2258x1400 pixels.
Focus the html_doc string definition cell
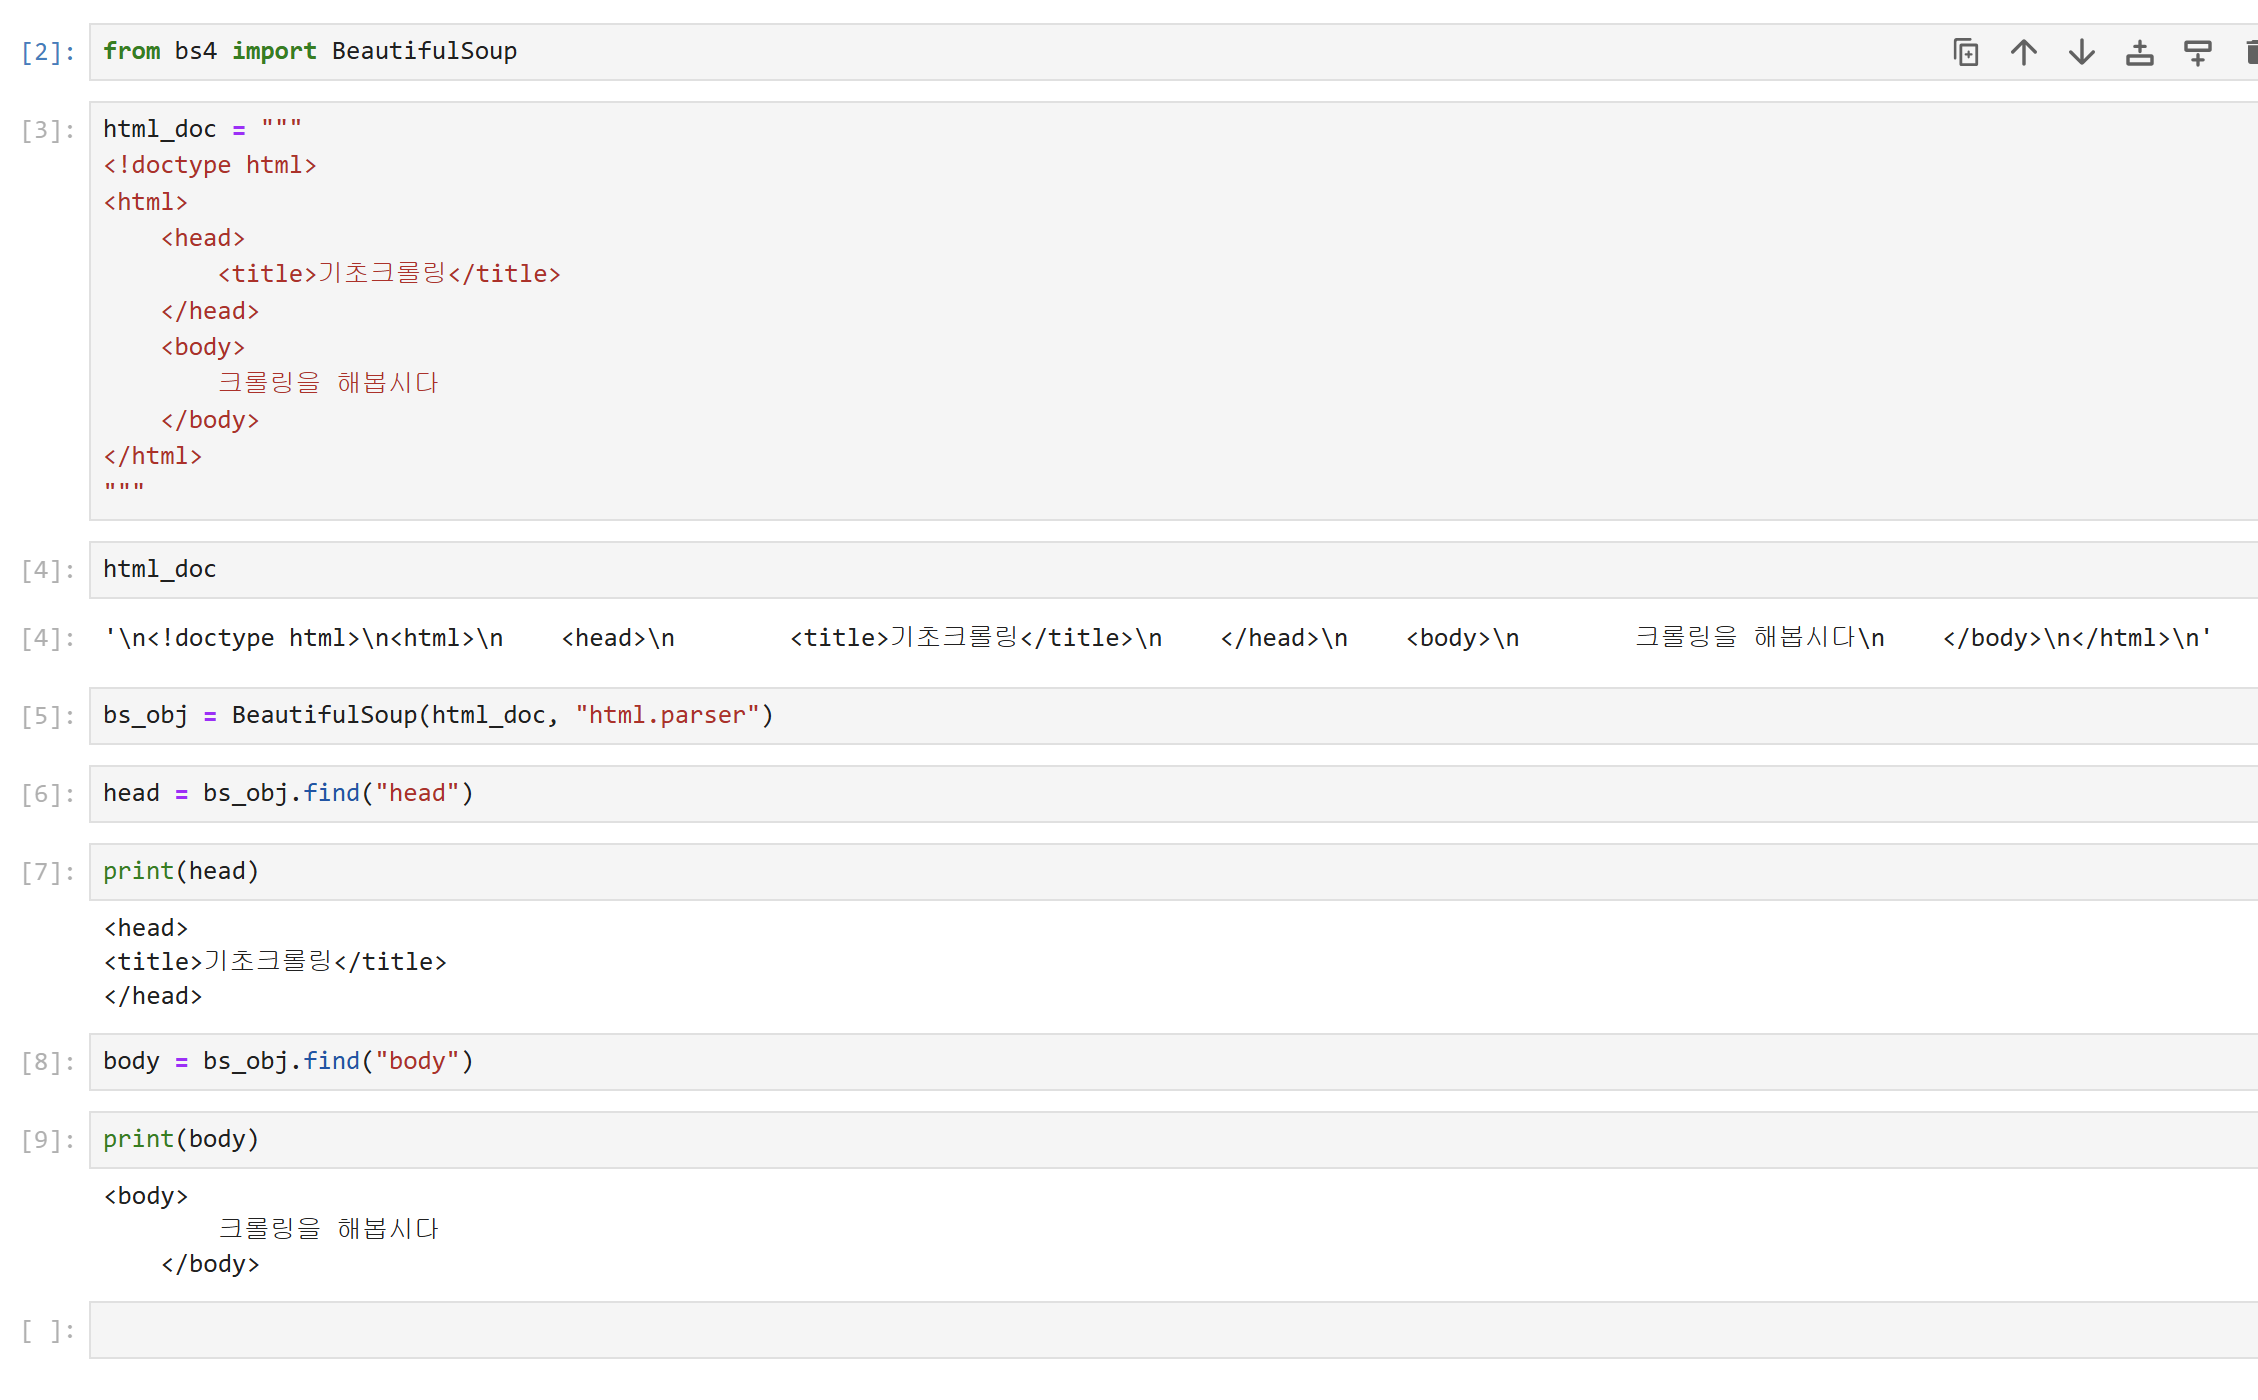900,310
